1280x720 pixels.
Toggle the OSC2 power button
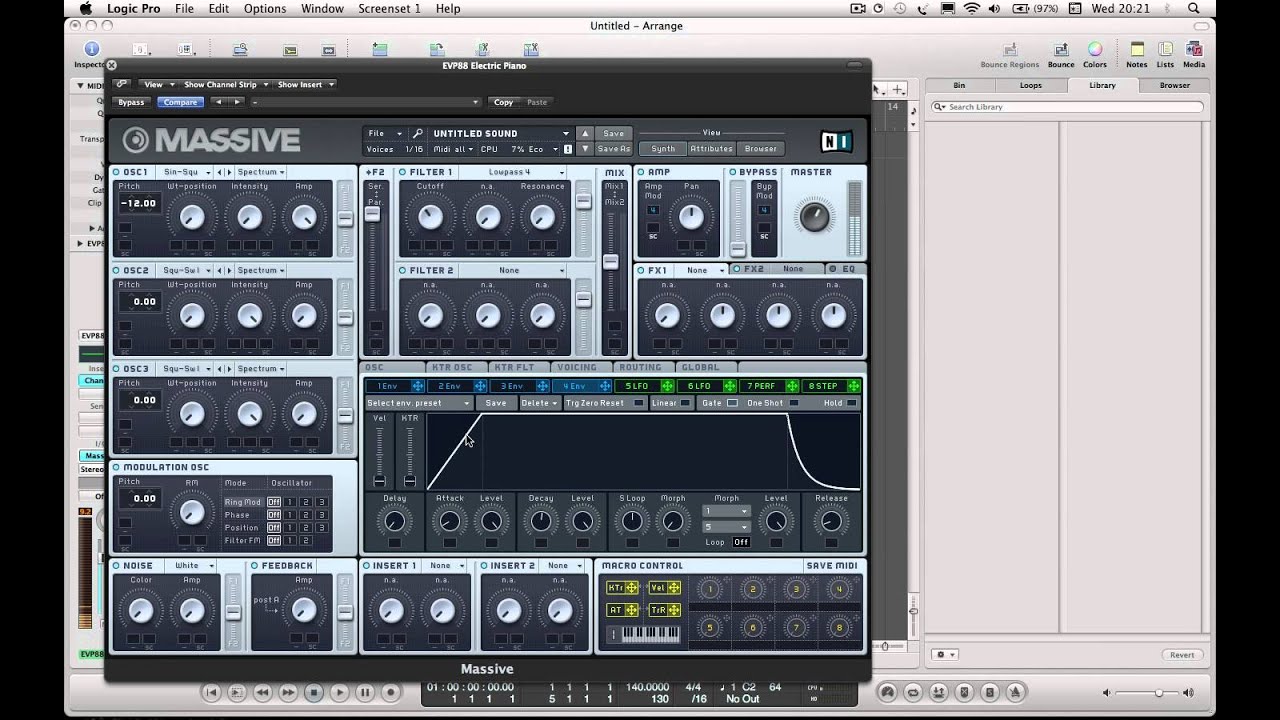coord(117,270)
